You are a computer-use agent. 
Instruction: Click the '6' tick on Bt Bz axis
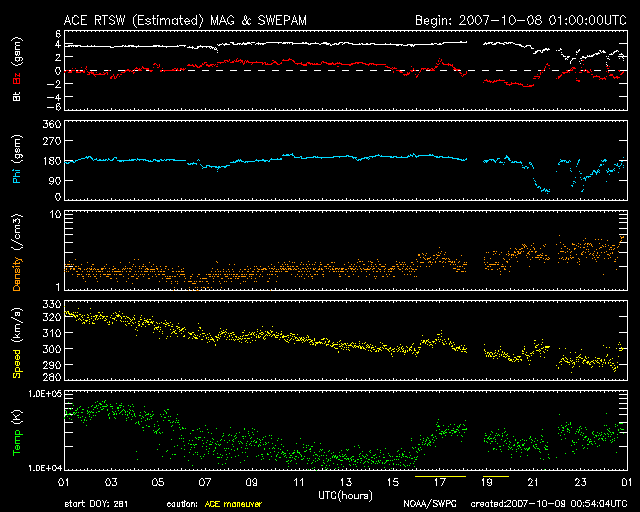[58, 33]
